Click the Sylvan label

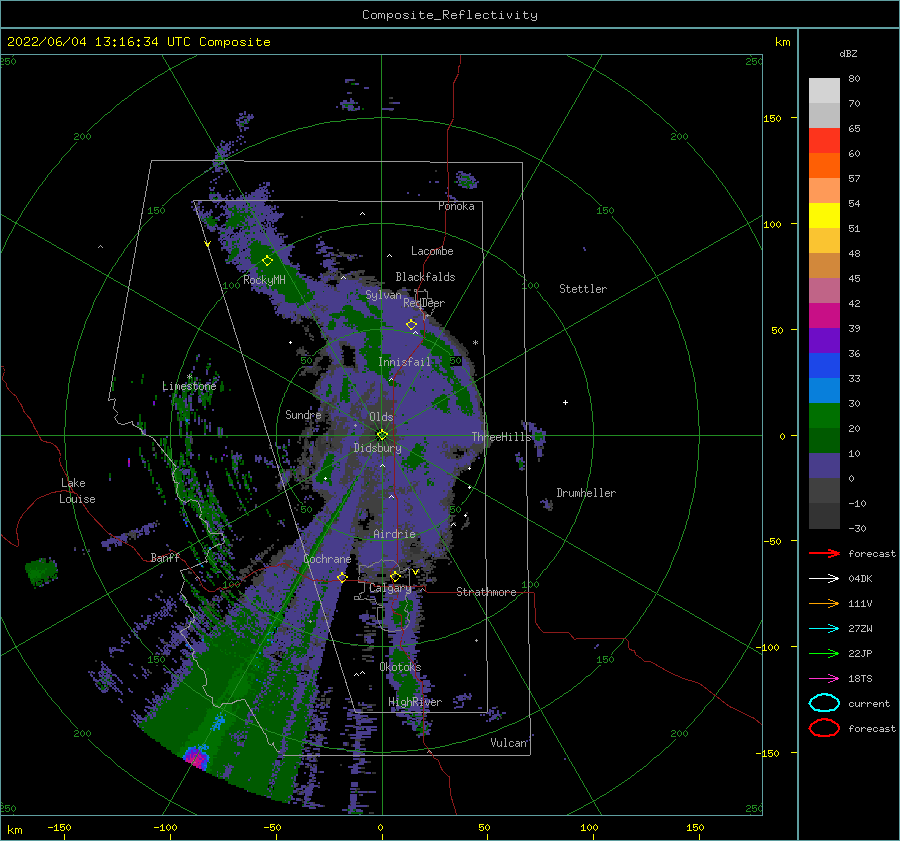coord(383,295)
